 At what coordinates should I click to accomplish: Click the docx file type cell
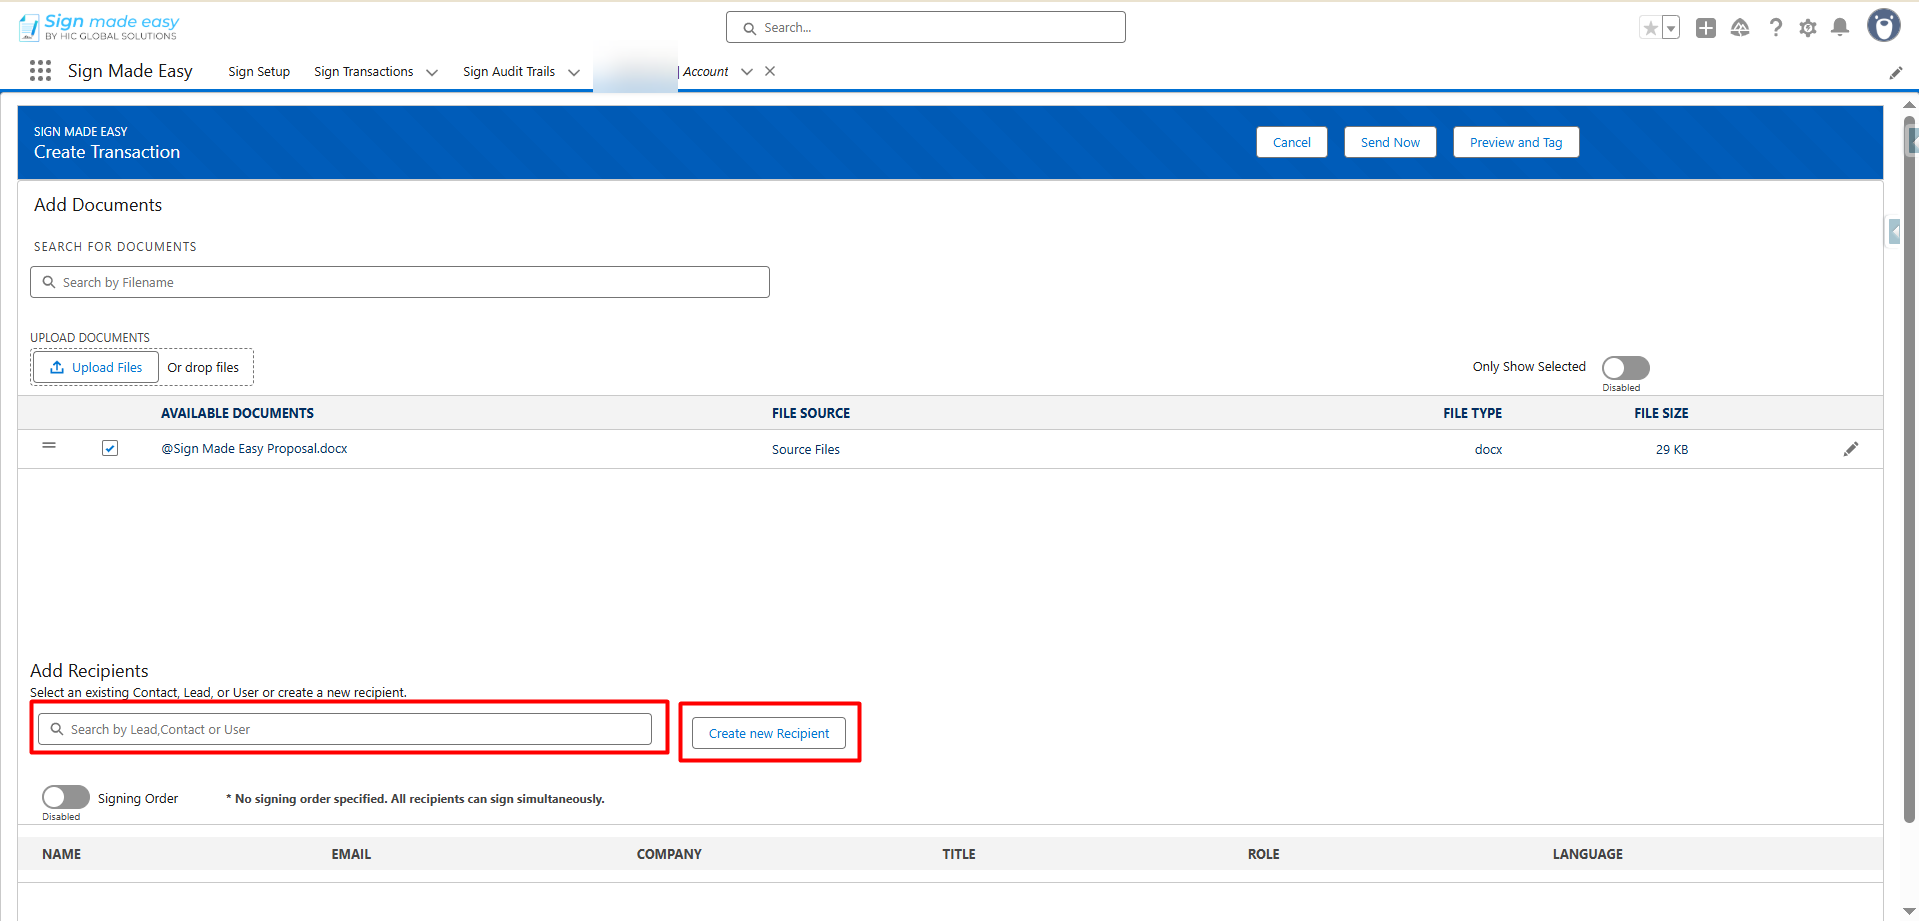click(1488, 450)
